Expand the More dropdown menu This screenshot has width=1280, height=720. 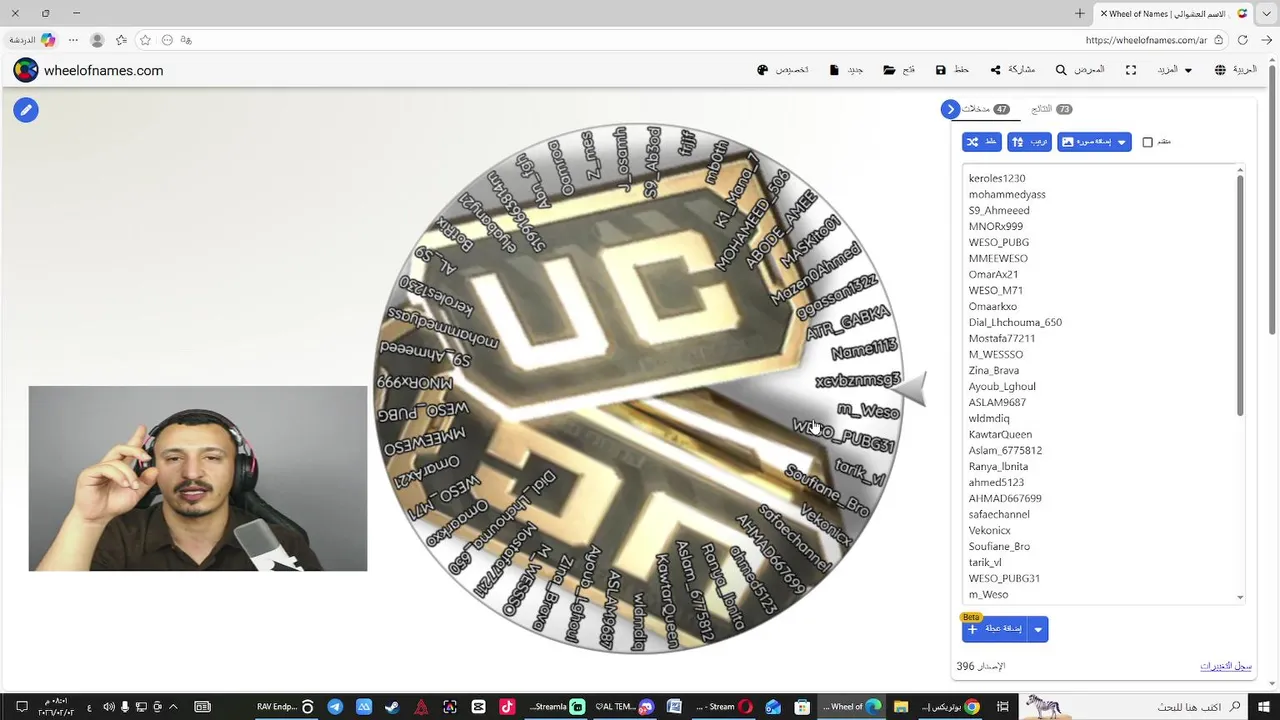1175,70
